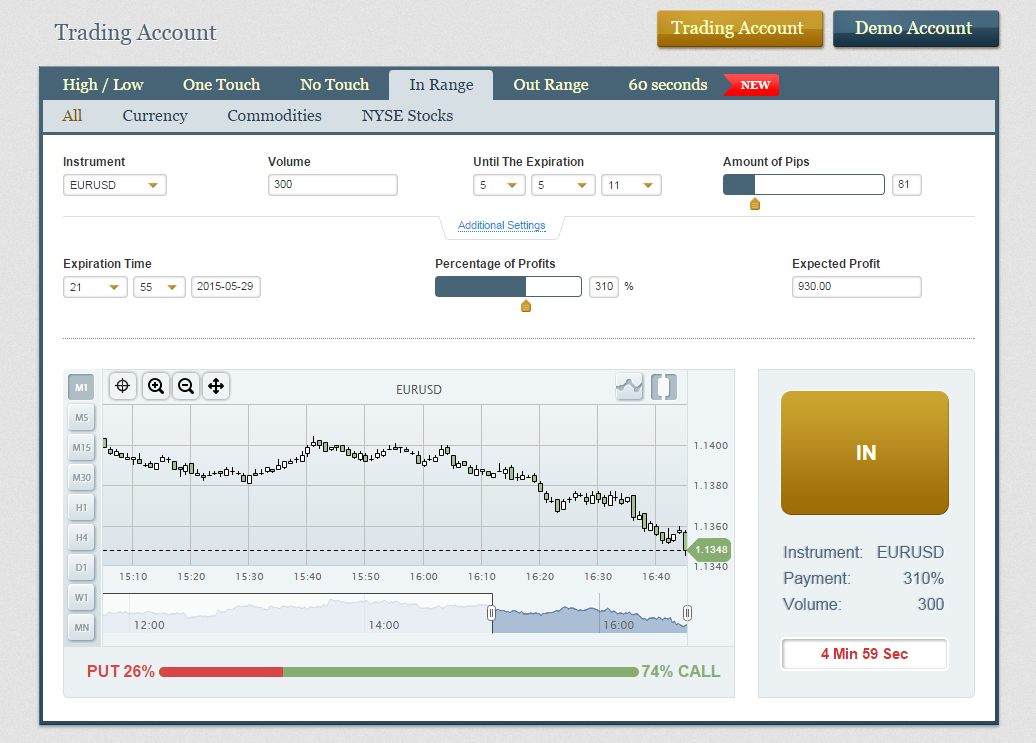Switch to One Touch tab
1036x743 pixels.
[221, 85]
